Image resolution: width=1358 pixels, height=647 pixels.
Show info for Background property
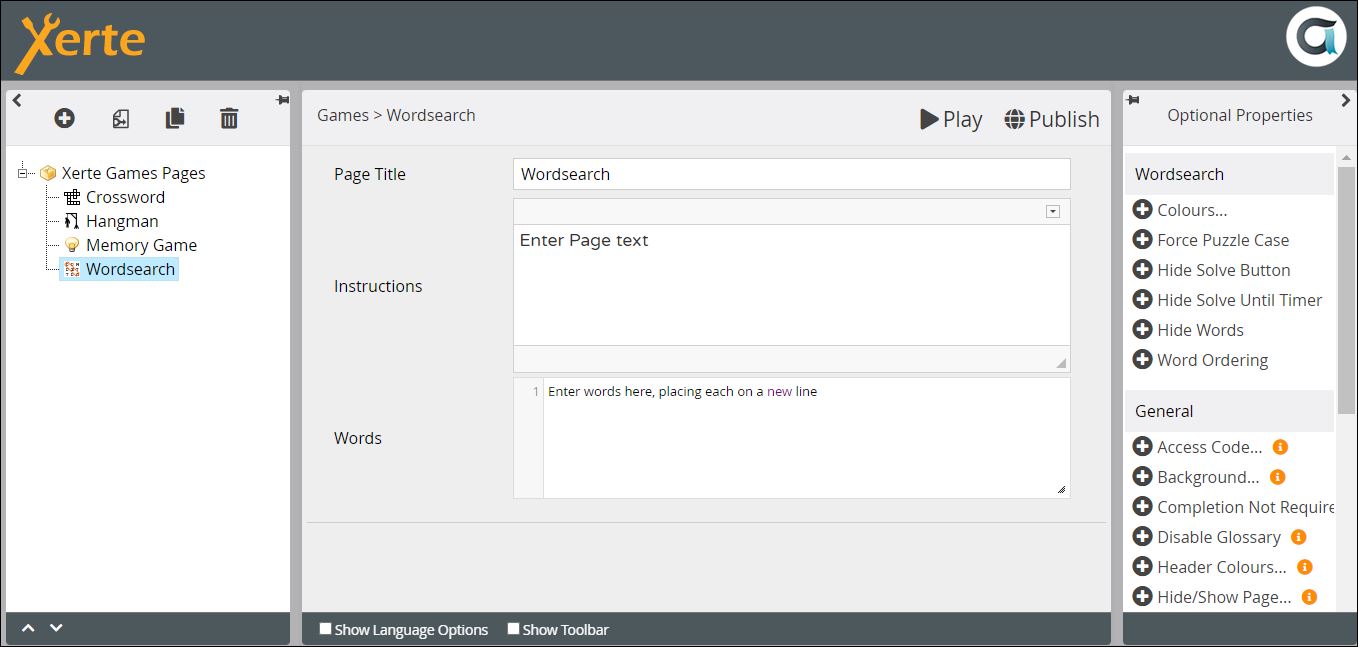[x=1277, y=477]
